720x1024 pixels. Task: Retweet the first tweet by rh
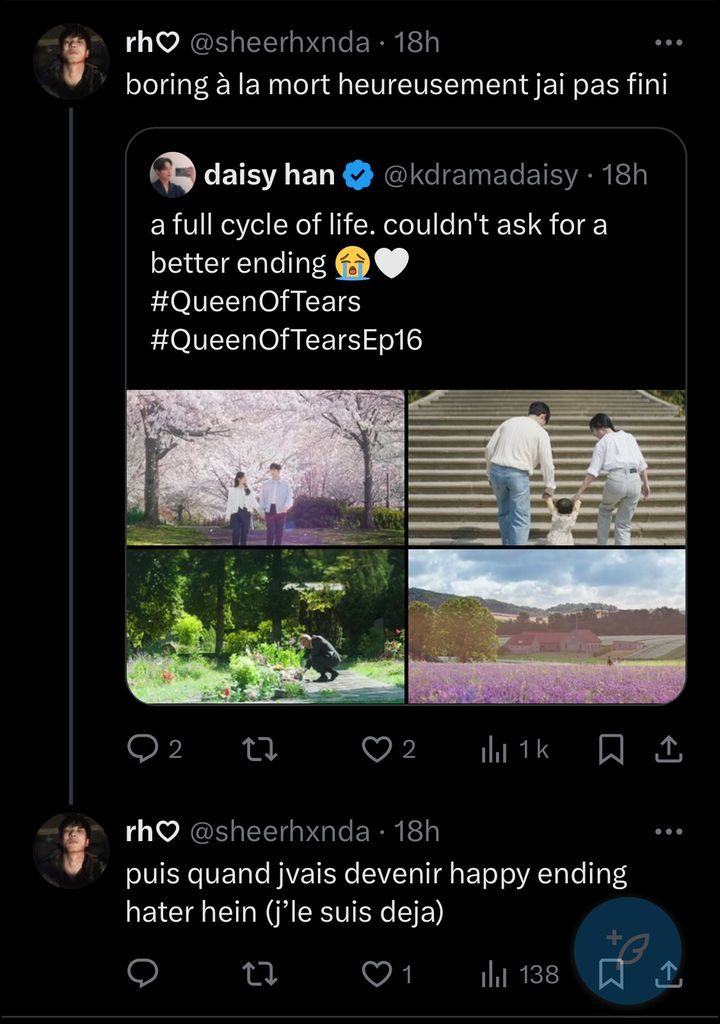click(259, 749)
